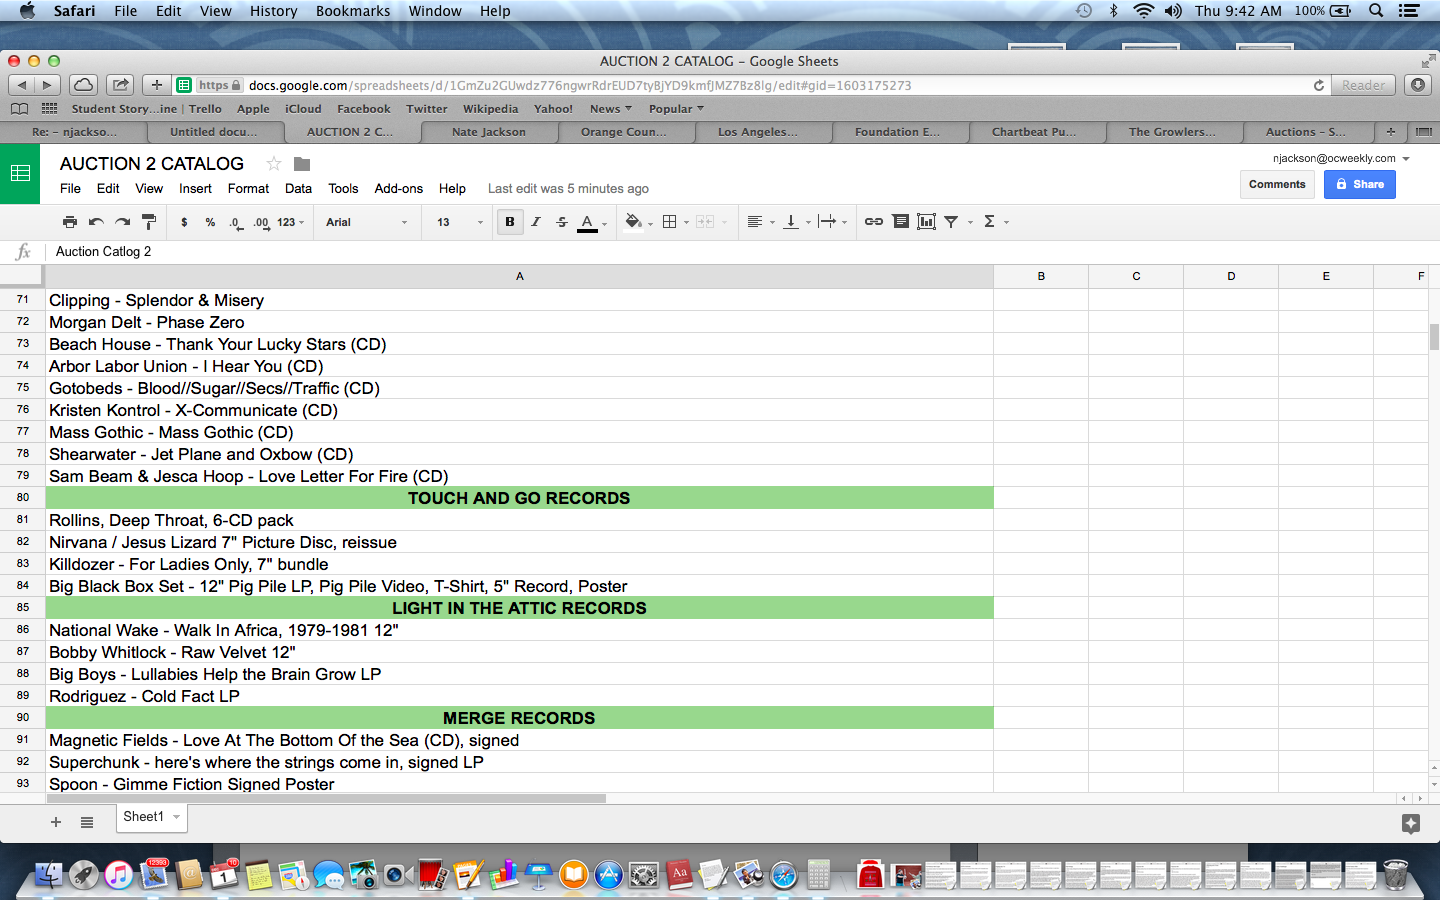This screenshot has width=1440, height=900.
Task: Click the filter funnel icon
Action: (x=951, y=222)
